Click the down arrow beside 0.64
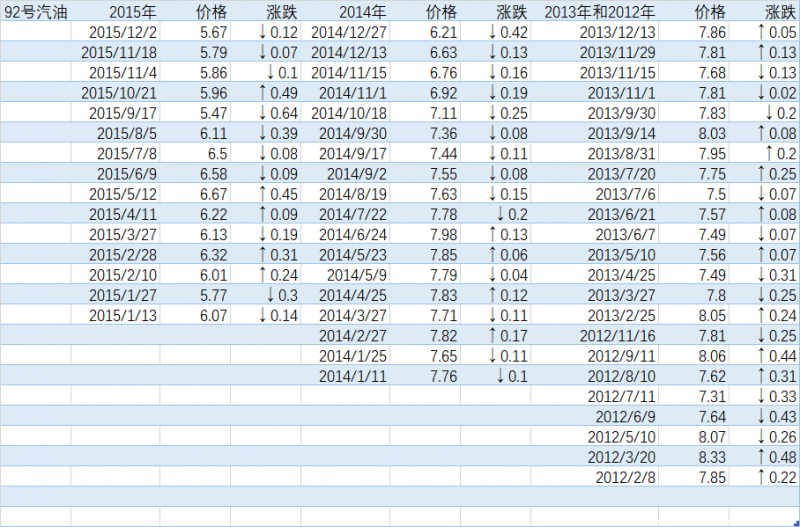Image resolution: width=800 pixels, height=527 pixels. pyautogui.click(x=262, y=113)
